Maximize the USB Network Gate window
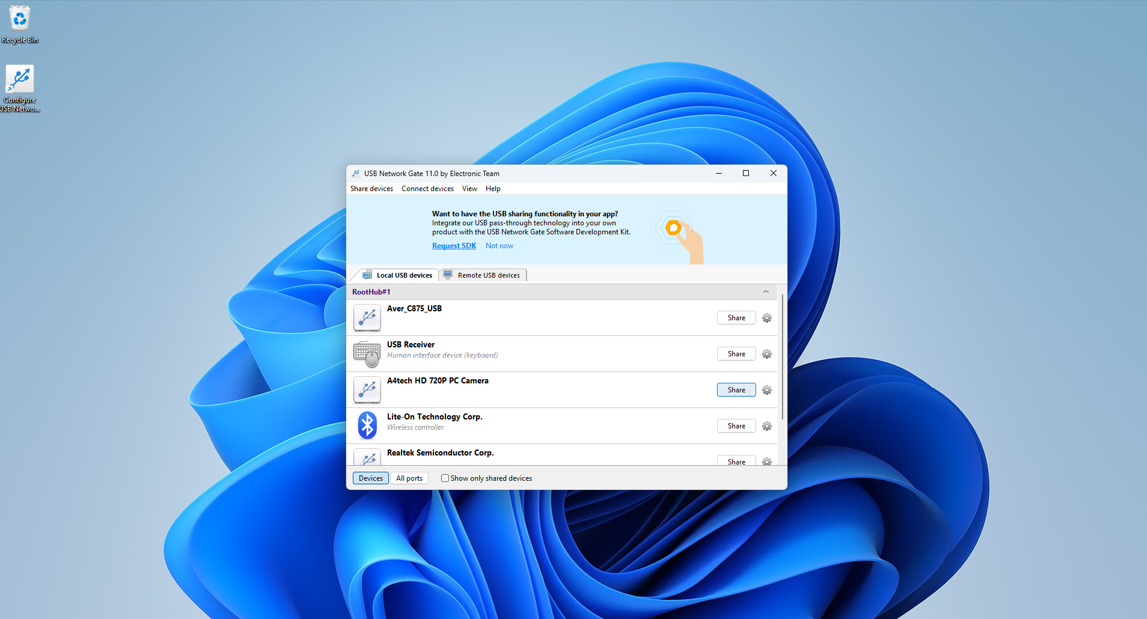 pos(745,173)
